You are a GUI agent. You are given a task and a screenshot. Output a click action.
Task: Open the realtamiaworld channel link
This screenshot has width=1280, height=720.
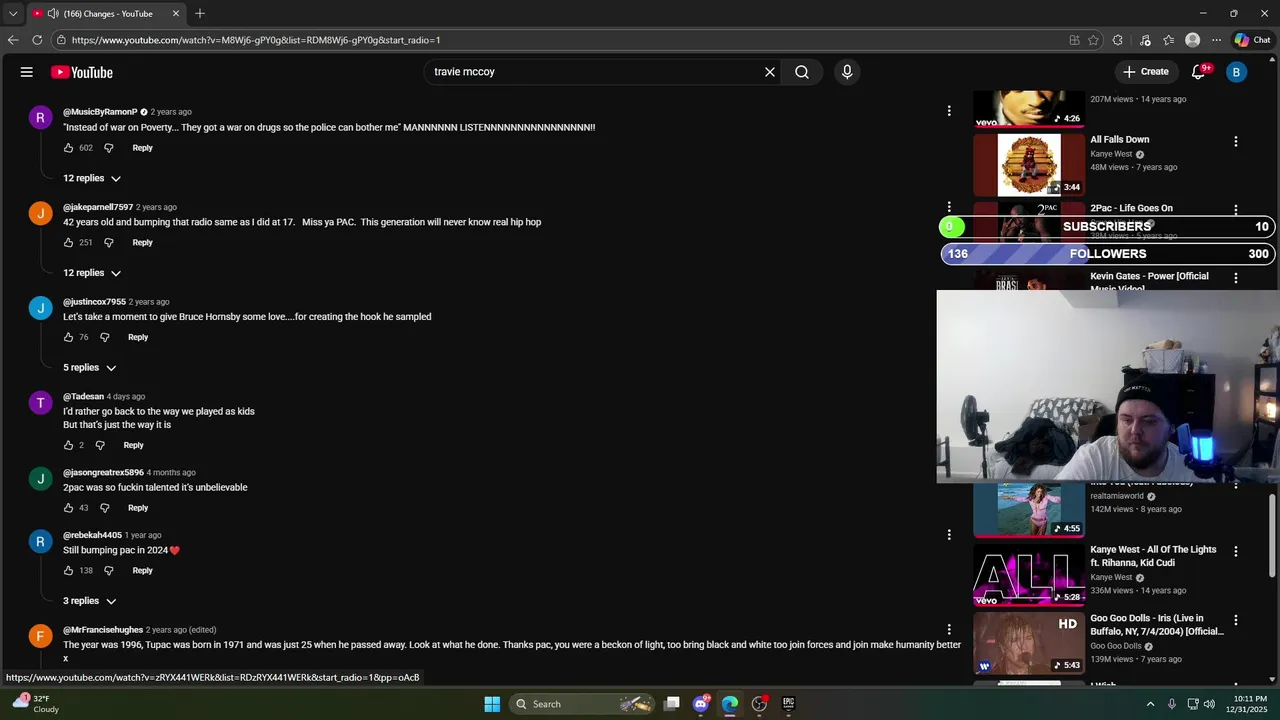1117,496
